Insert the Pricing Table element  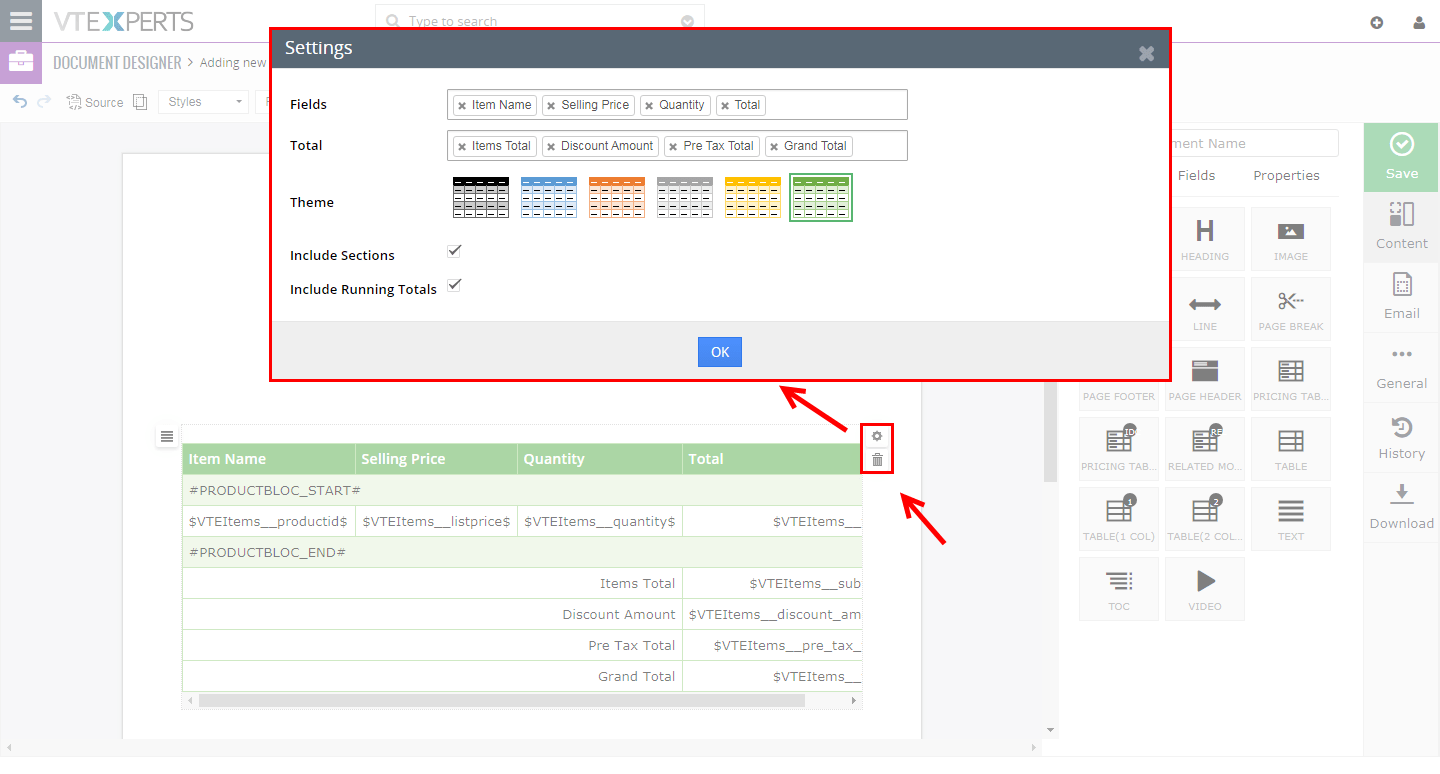tap(1291, 378)
